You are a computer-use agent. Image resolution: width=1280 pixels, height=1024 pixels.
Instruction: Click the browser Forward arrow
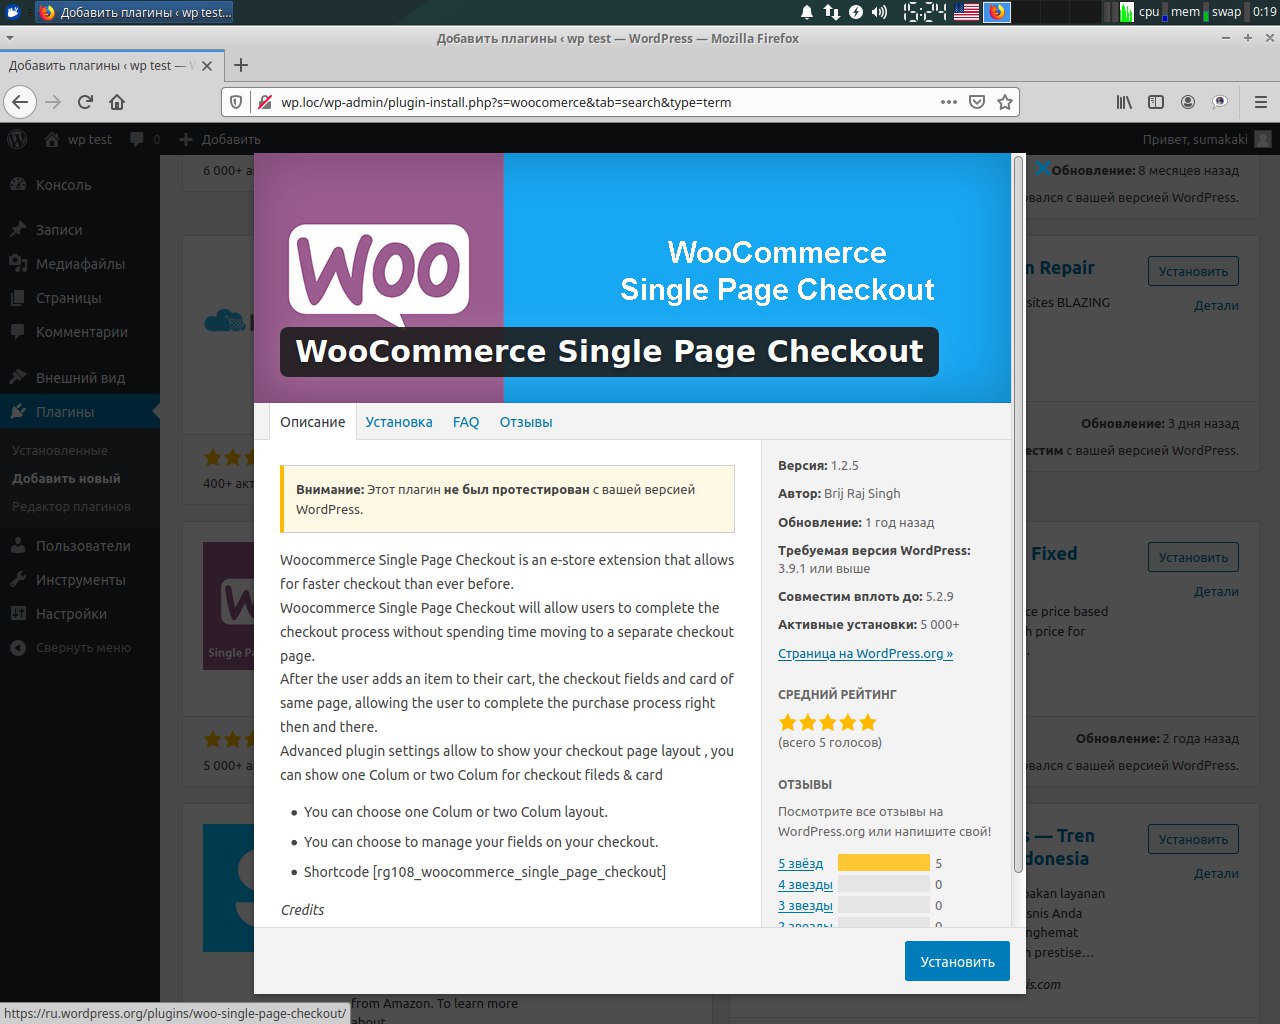point(53,102)
